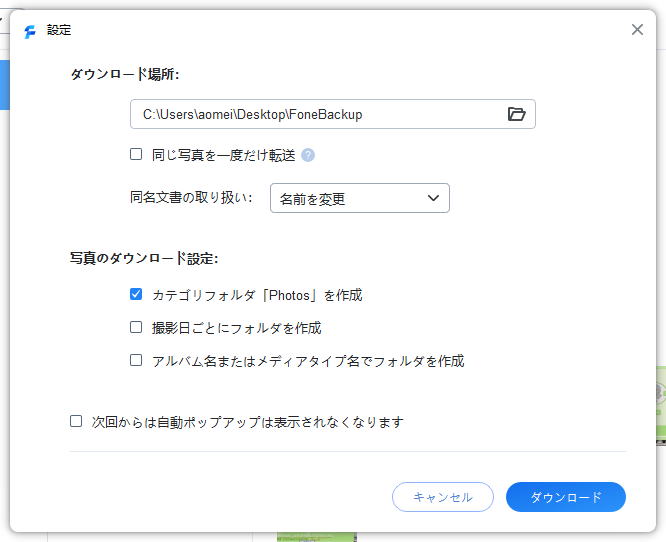Click the 設定 window title text
This screenshot has height=542, width=666.
[x=59, y=31]
